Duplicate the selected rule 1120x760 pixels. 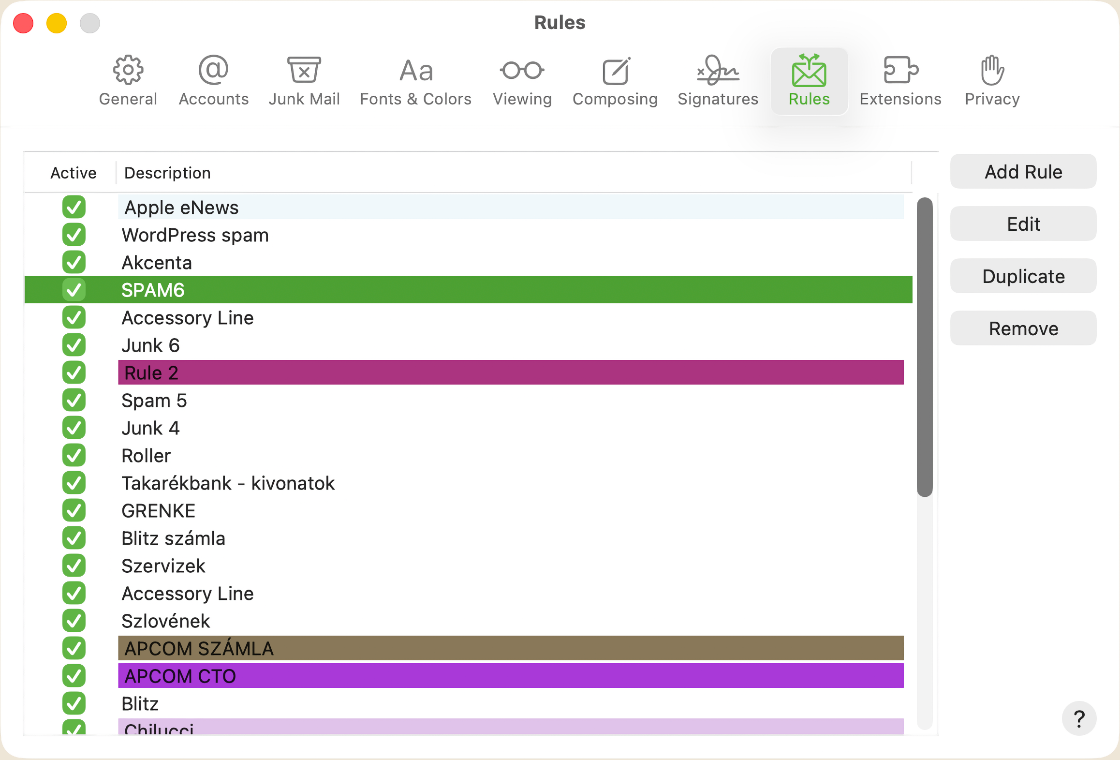tap(1023, 277)
